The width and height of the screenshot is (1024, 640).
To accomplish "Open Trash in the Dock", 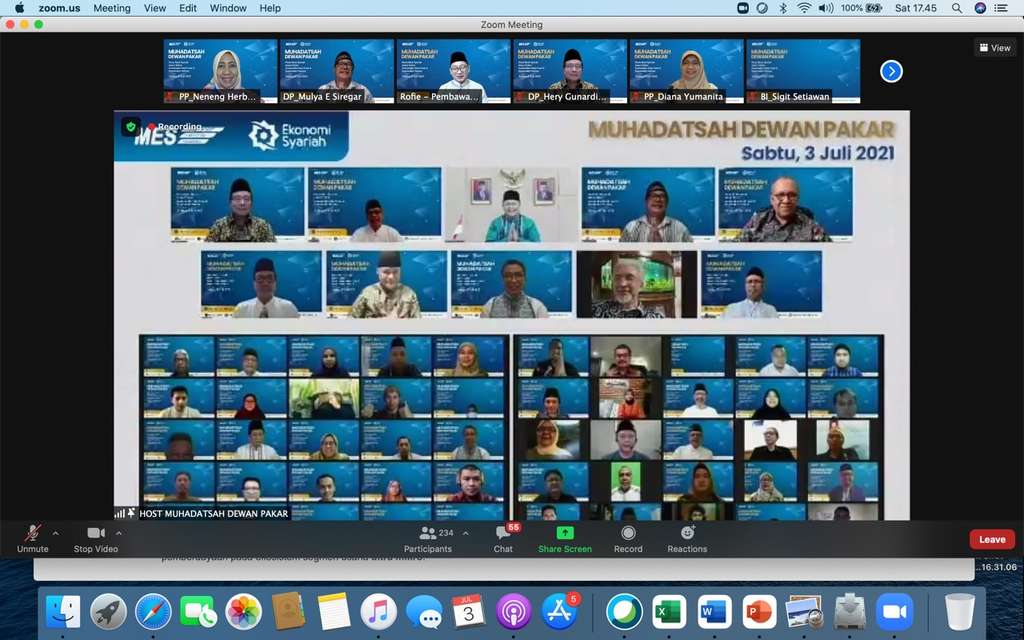I will click(x=959, y=613).
